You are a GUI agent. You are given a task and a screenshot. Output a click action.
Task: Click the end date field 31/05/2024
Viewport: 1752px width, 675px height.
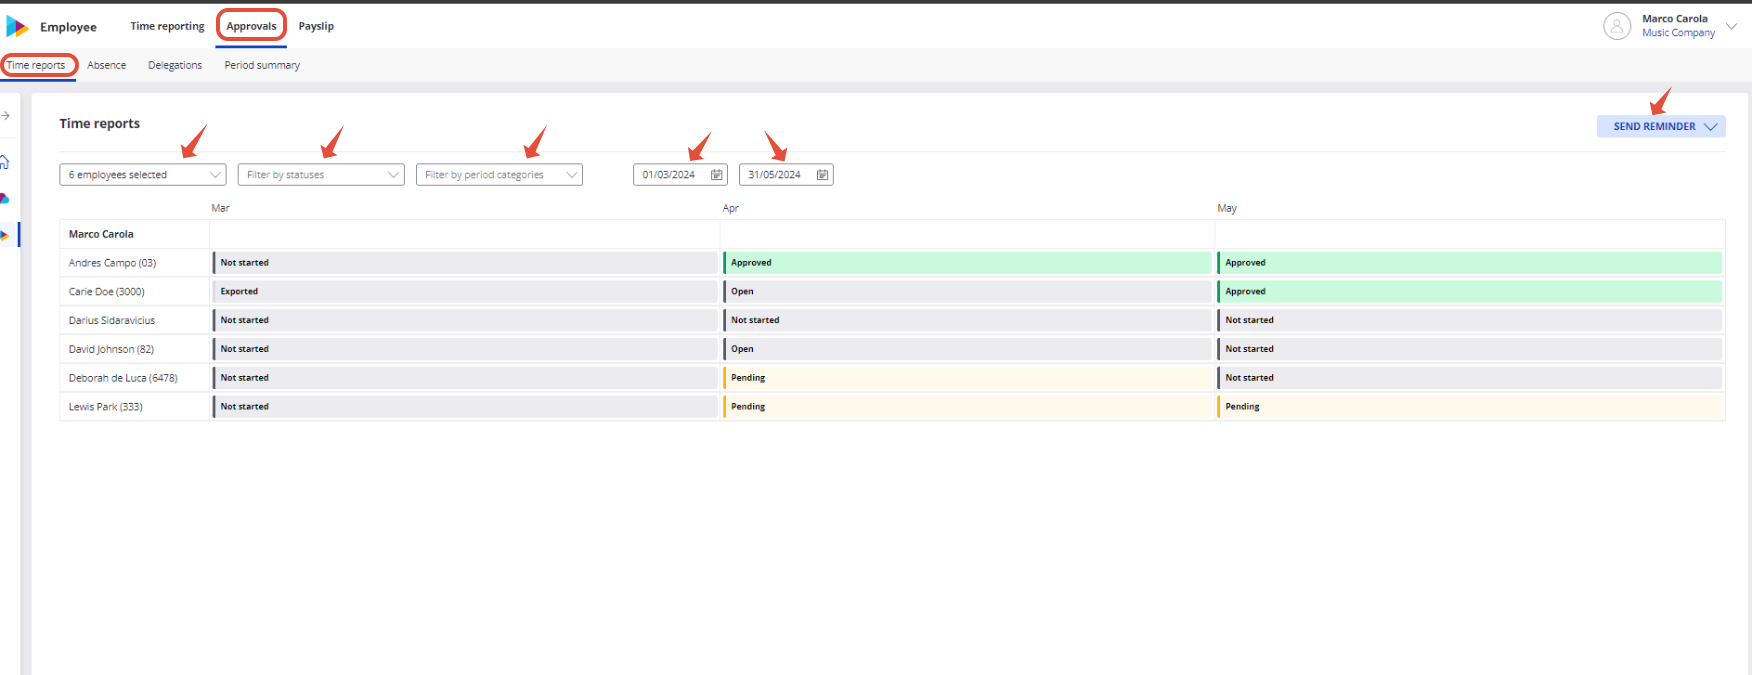click(786, 175)
